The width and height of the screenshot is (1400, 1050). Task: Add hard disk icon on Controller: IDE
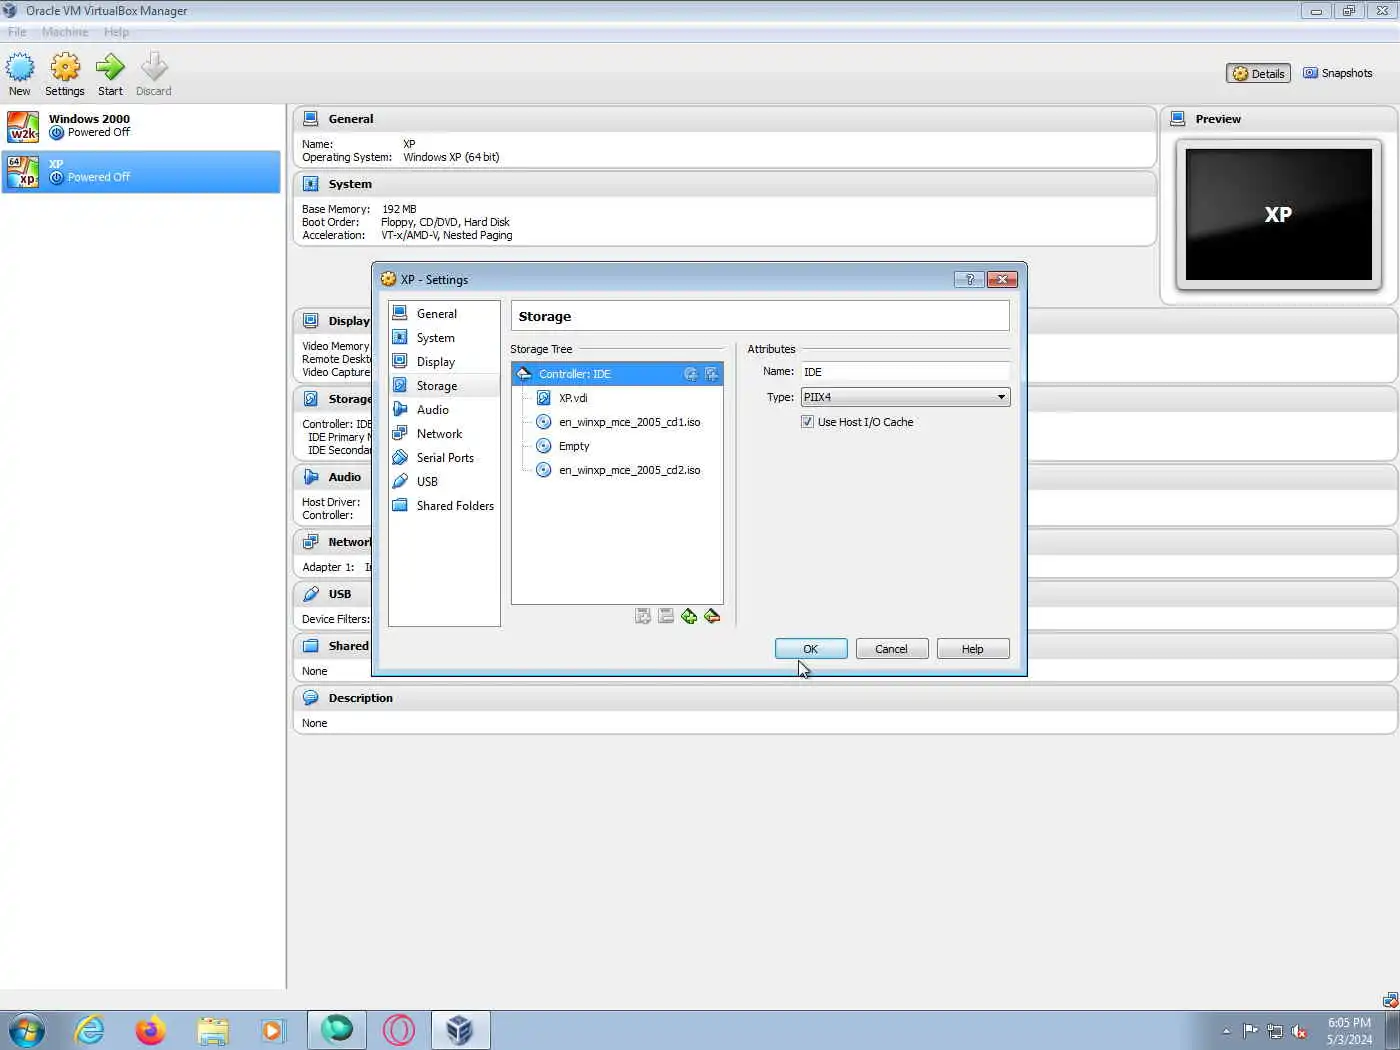pos(711,374)
